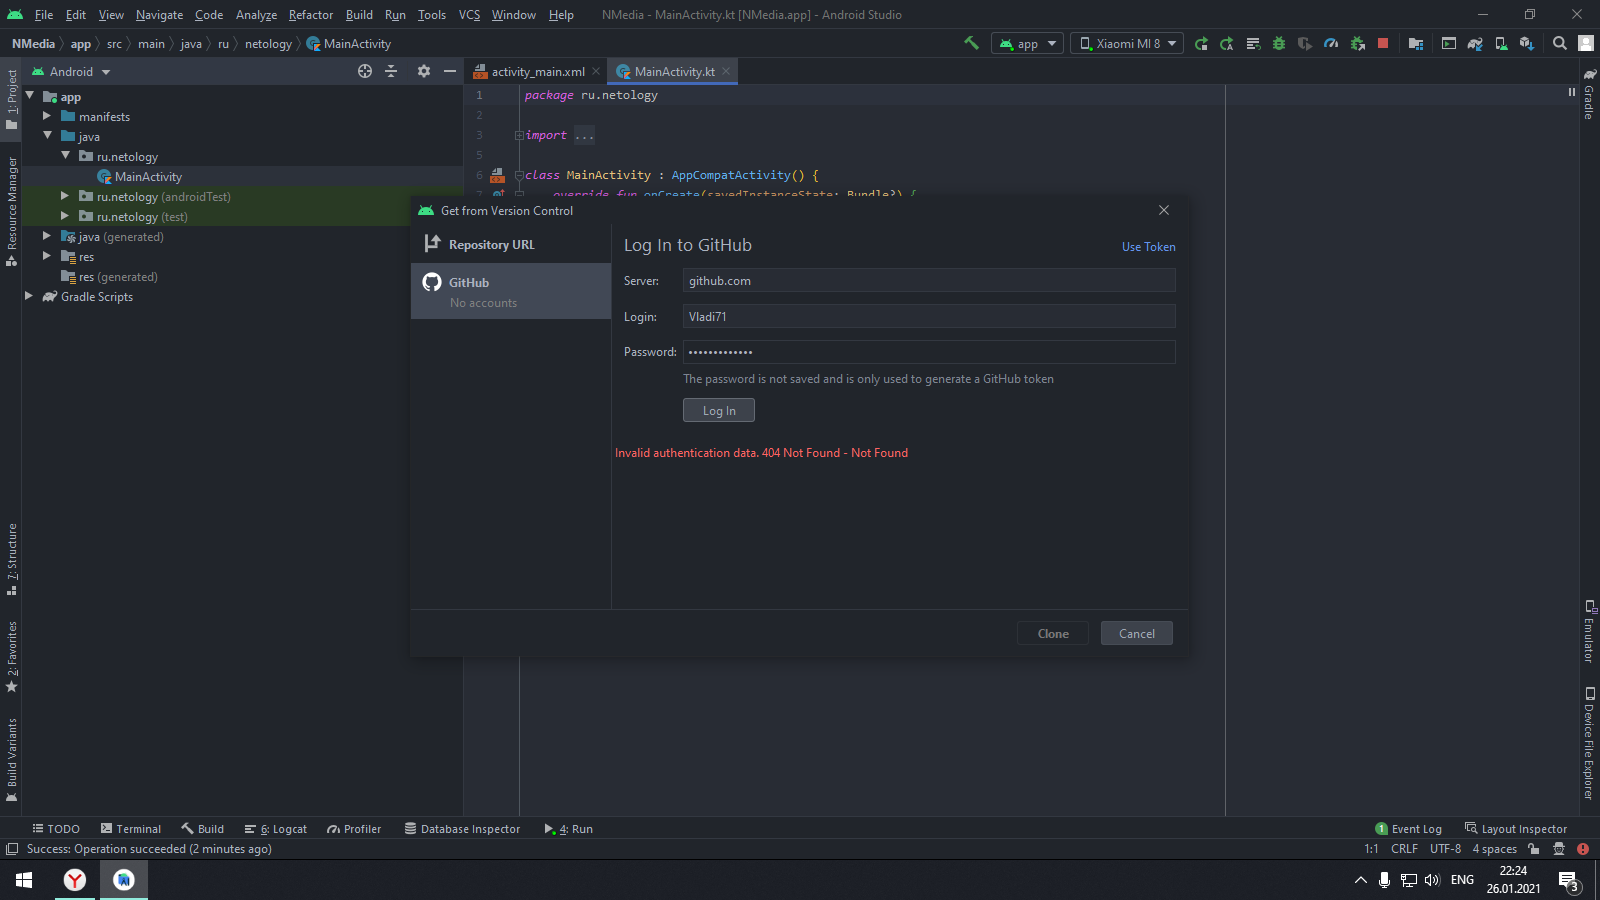1600x900 pixels.
Task: Select MainActivity in the project tree
Action: 148,177
